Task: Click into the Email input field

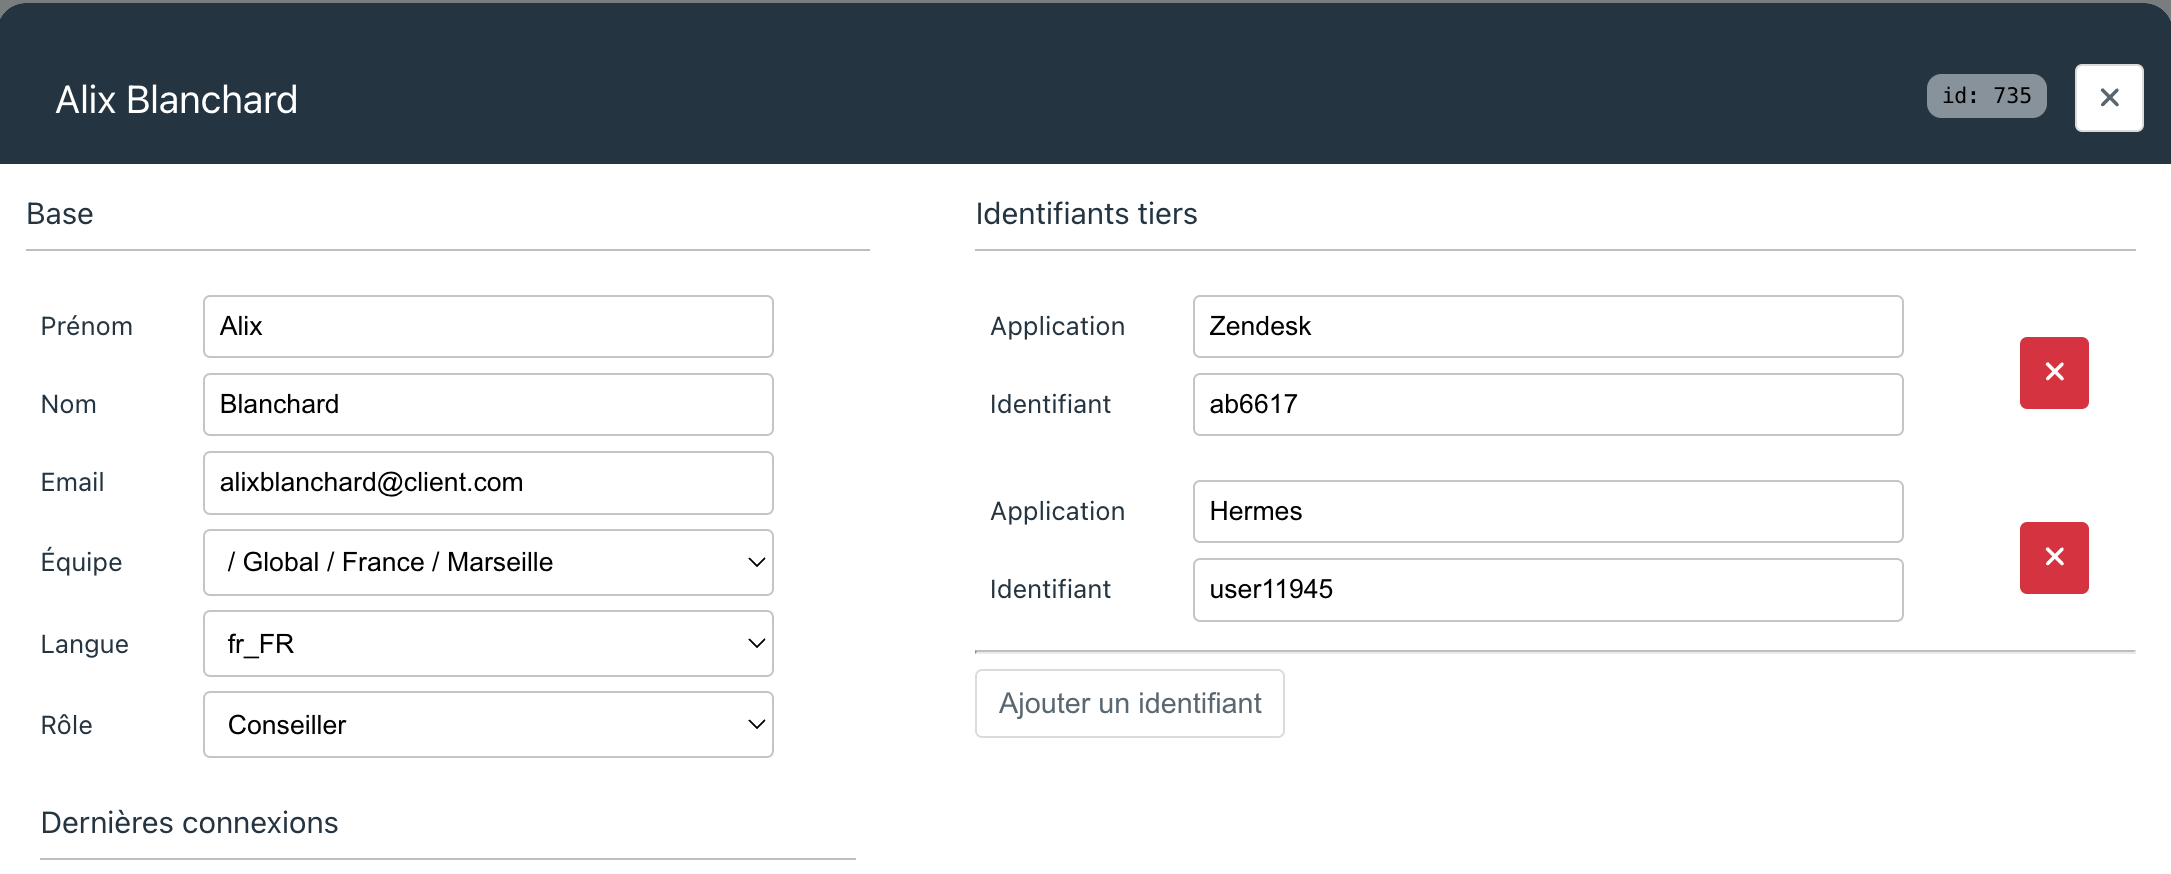Action: pos(488,482)
